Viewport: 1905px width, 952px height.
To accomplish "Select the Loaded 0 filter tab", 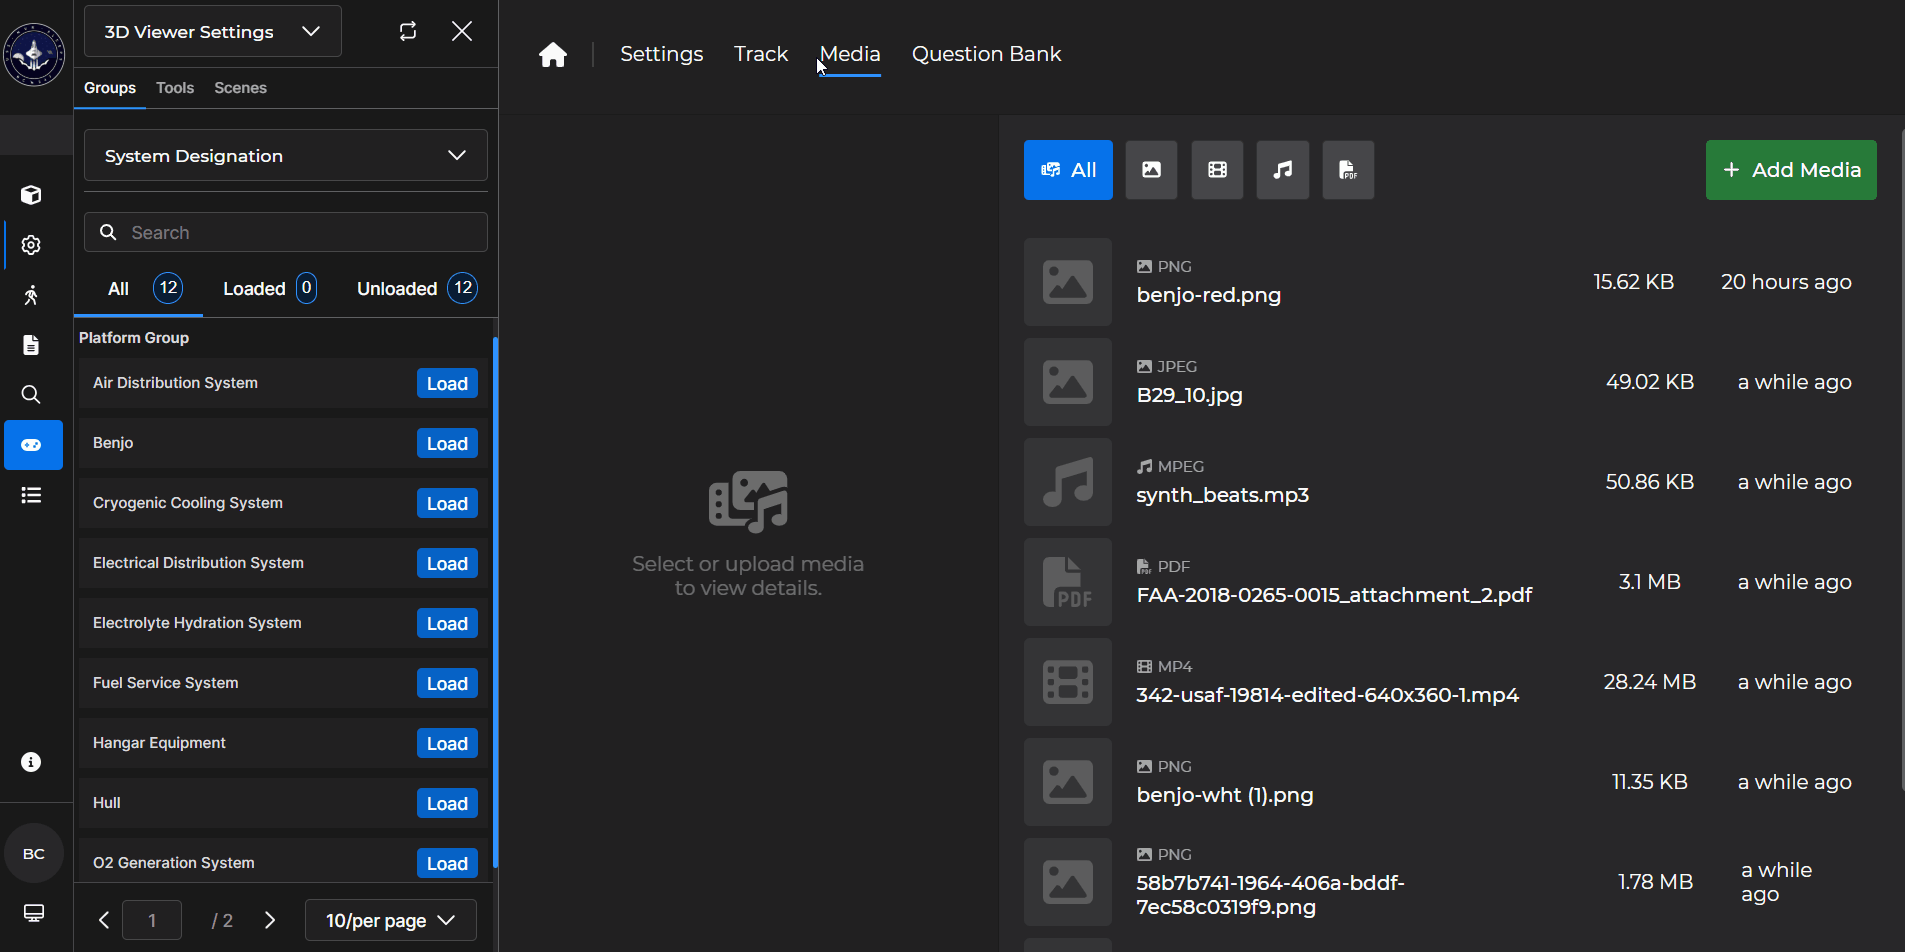I will [270, 289].
